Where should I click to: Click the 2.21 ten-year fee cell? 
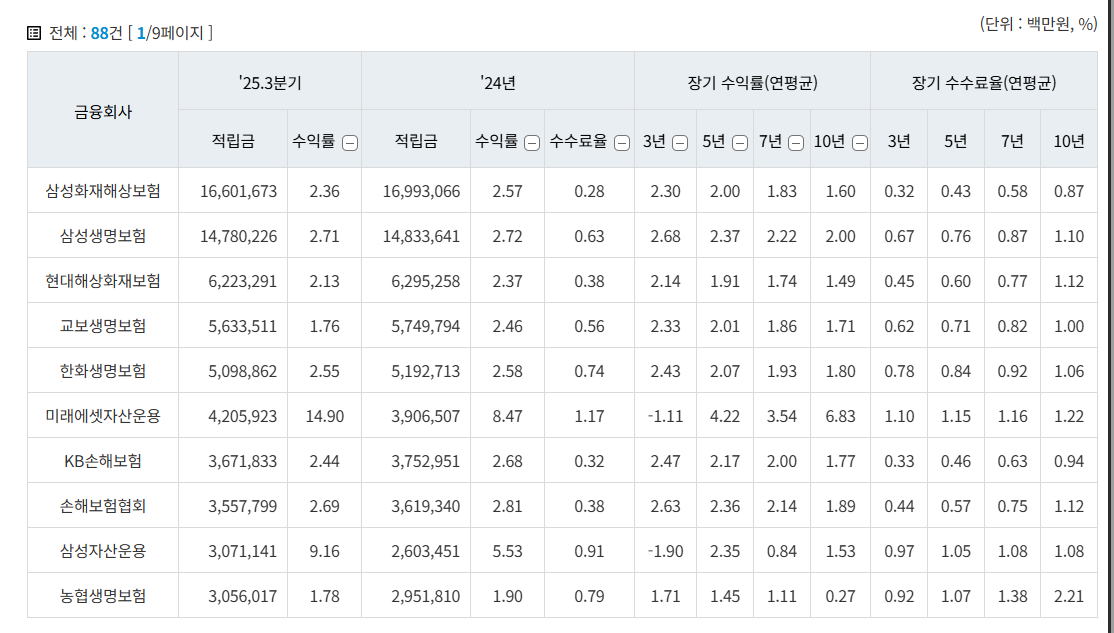(x=1069, y=596)
